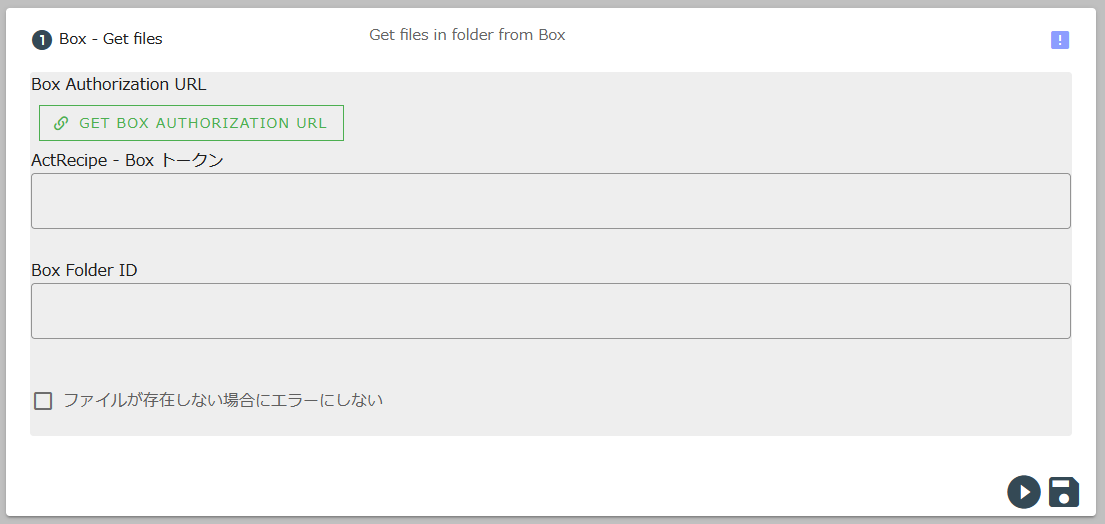This screenshot has height=524, width=1105.
Task: Click the blue exclamation alert icon
Action: click(x=1059, y=40)
